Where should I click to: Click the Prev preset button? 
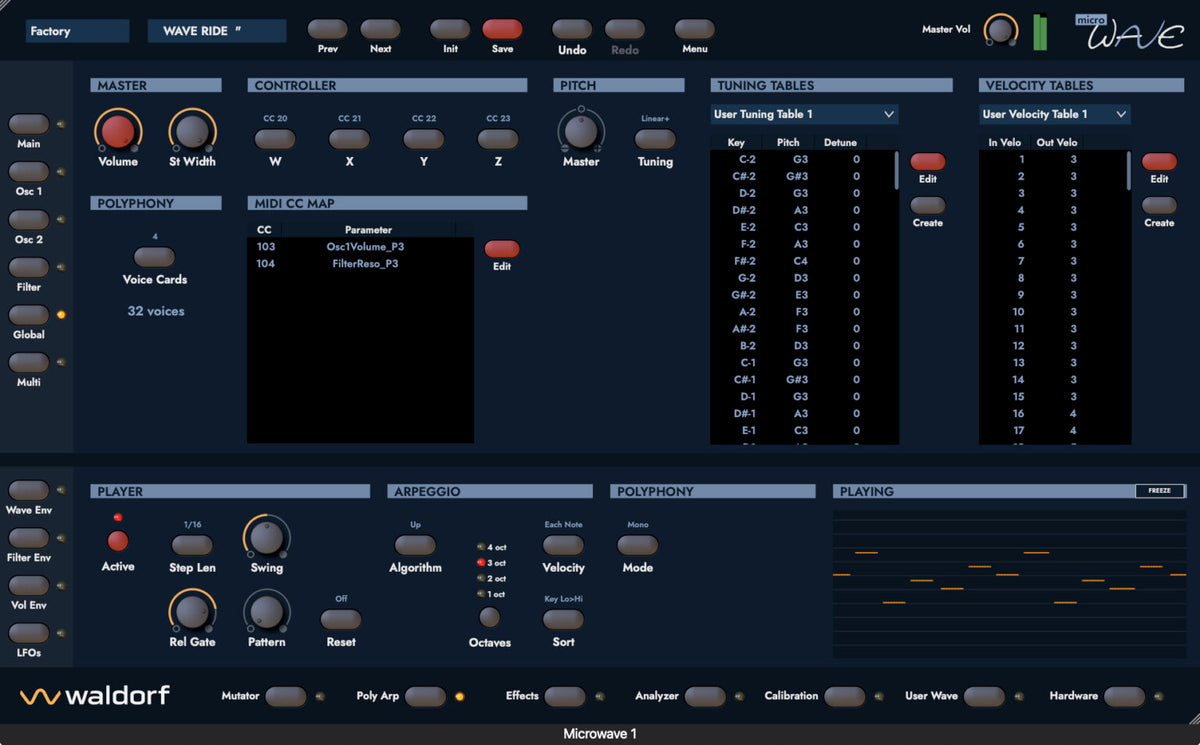coord(327,30)
